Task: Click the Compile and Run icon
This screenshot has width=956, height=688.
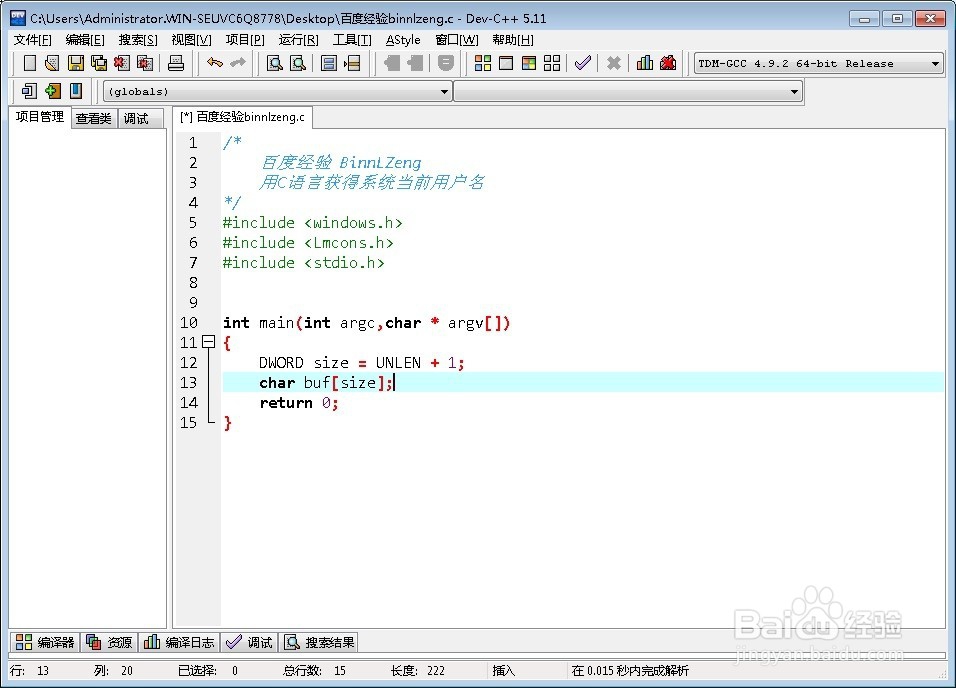Action: [x=529, y=63]
